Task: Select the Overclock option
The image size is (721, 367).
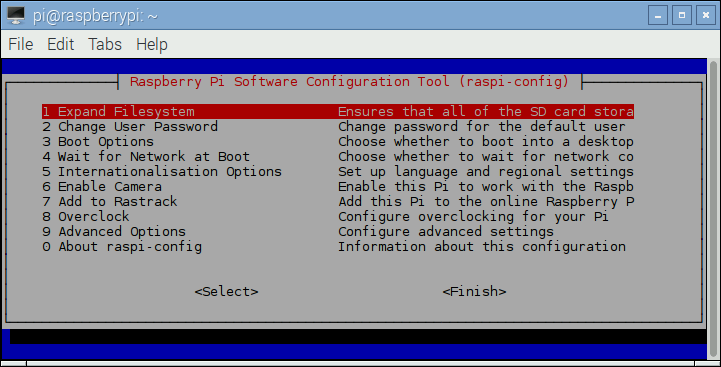Action: (x=338, y=217)
